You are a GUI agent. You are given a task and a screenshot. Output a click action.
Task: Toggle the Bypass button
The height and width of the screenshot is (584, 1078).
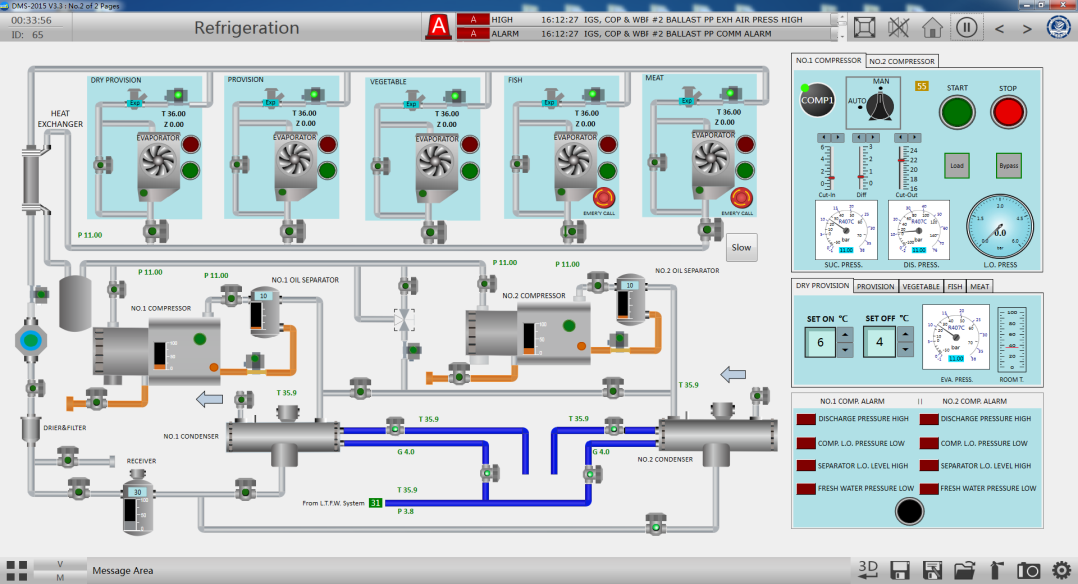click(x=1009, y=166)
